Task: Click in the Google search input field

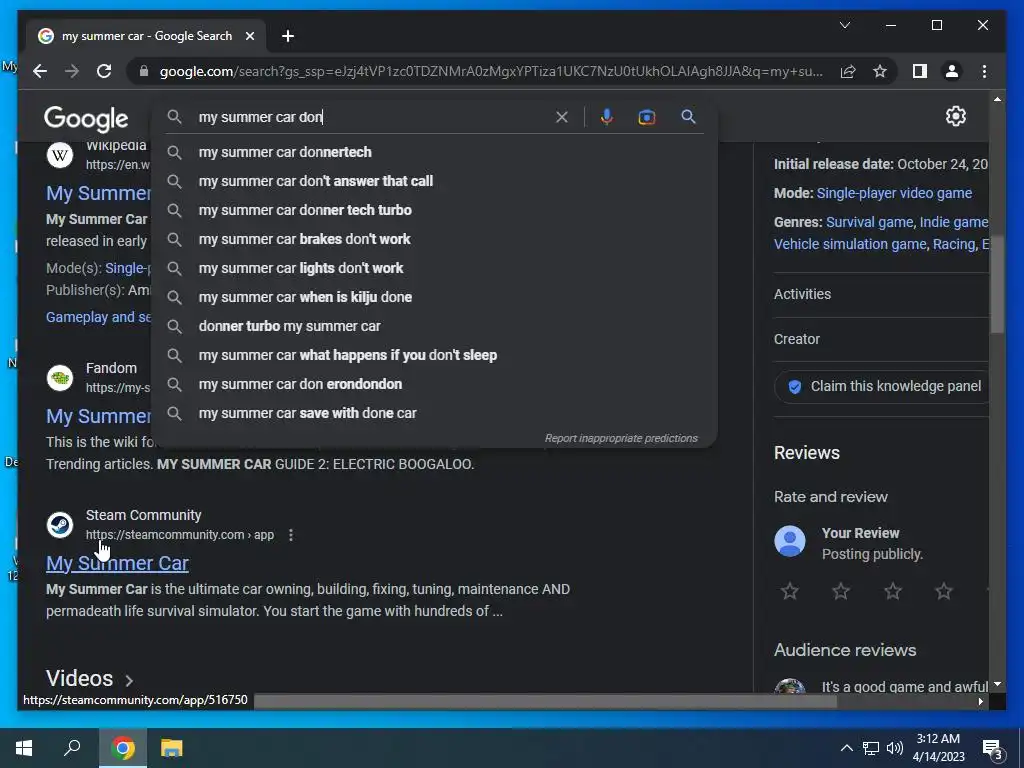Action: (372, 118)
